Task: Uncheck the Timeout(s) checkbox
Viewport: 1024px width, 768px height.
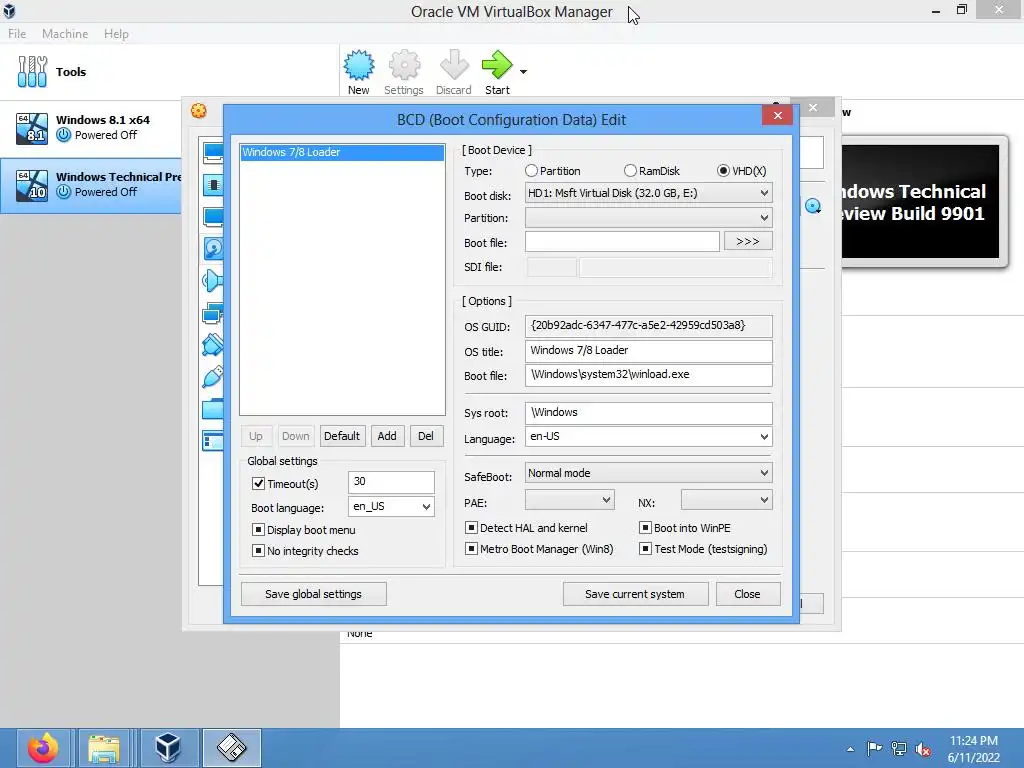Action: coord(259,484)
